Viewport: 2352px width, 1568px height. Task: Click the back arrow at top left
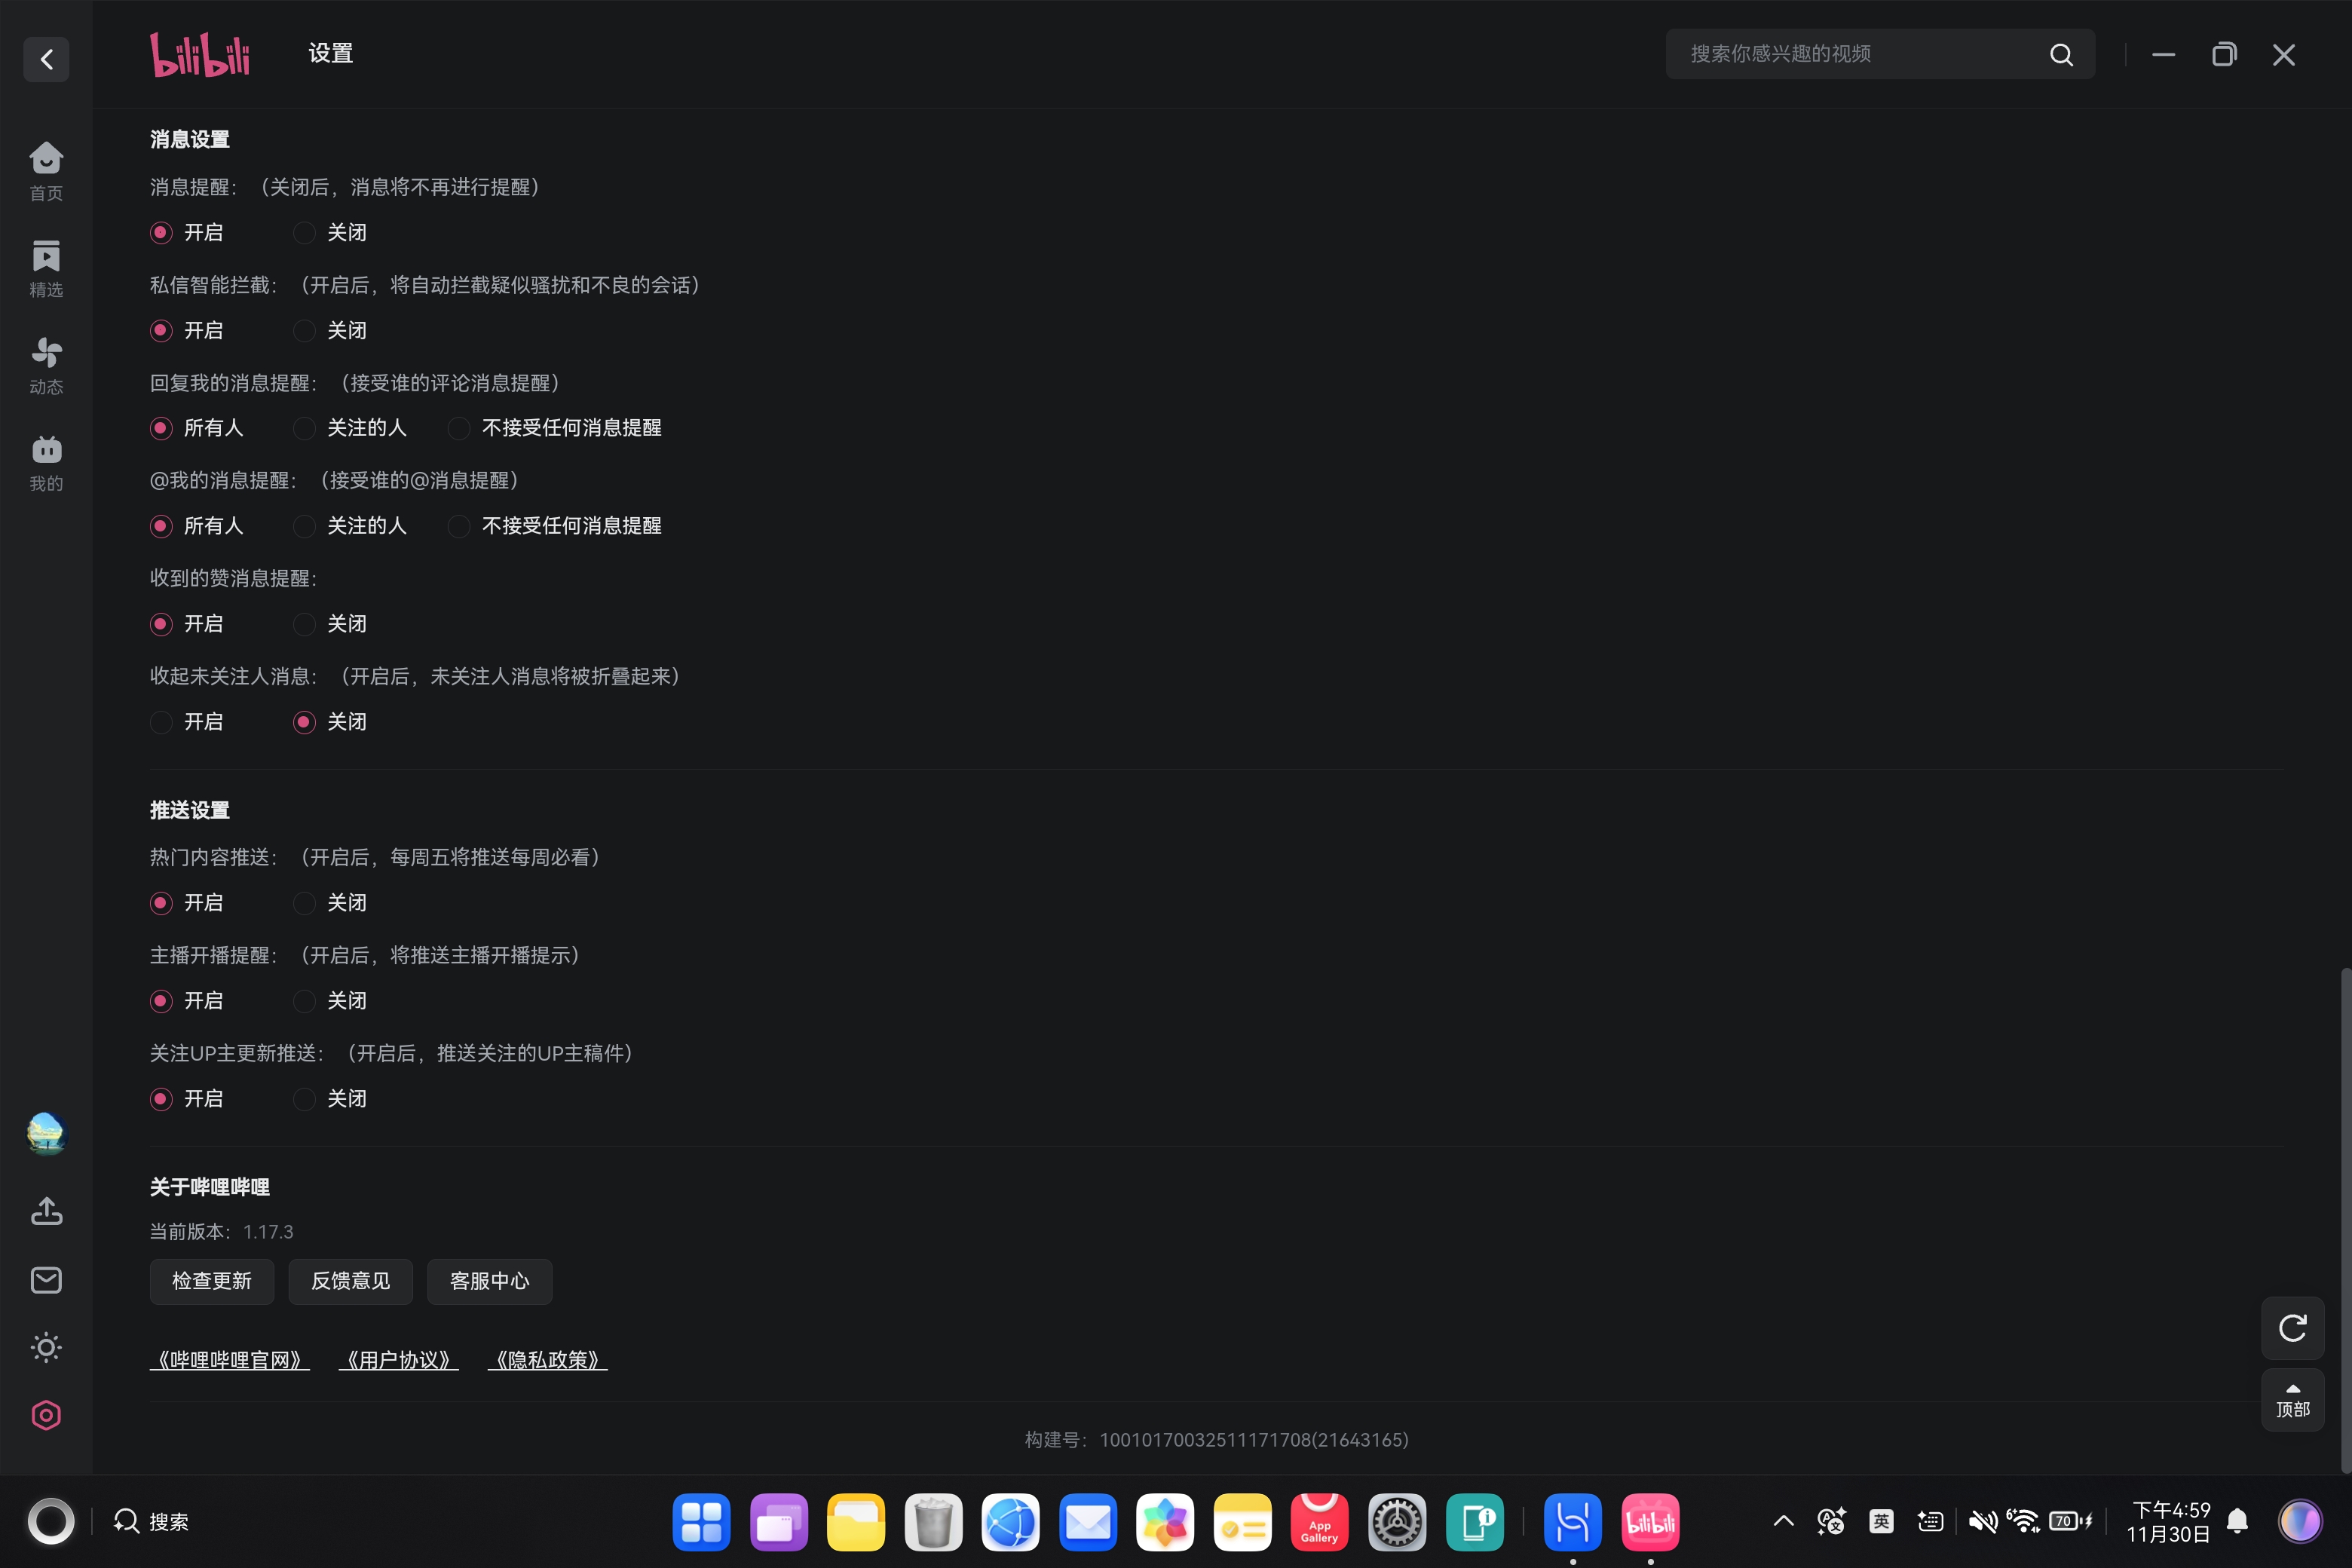[46, 59]
